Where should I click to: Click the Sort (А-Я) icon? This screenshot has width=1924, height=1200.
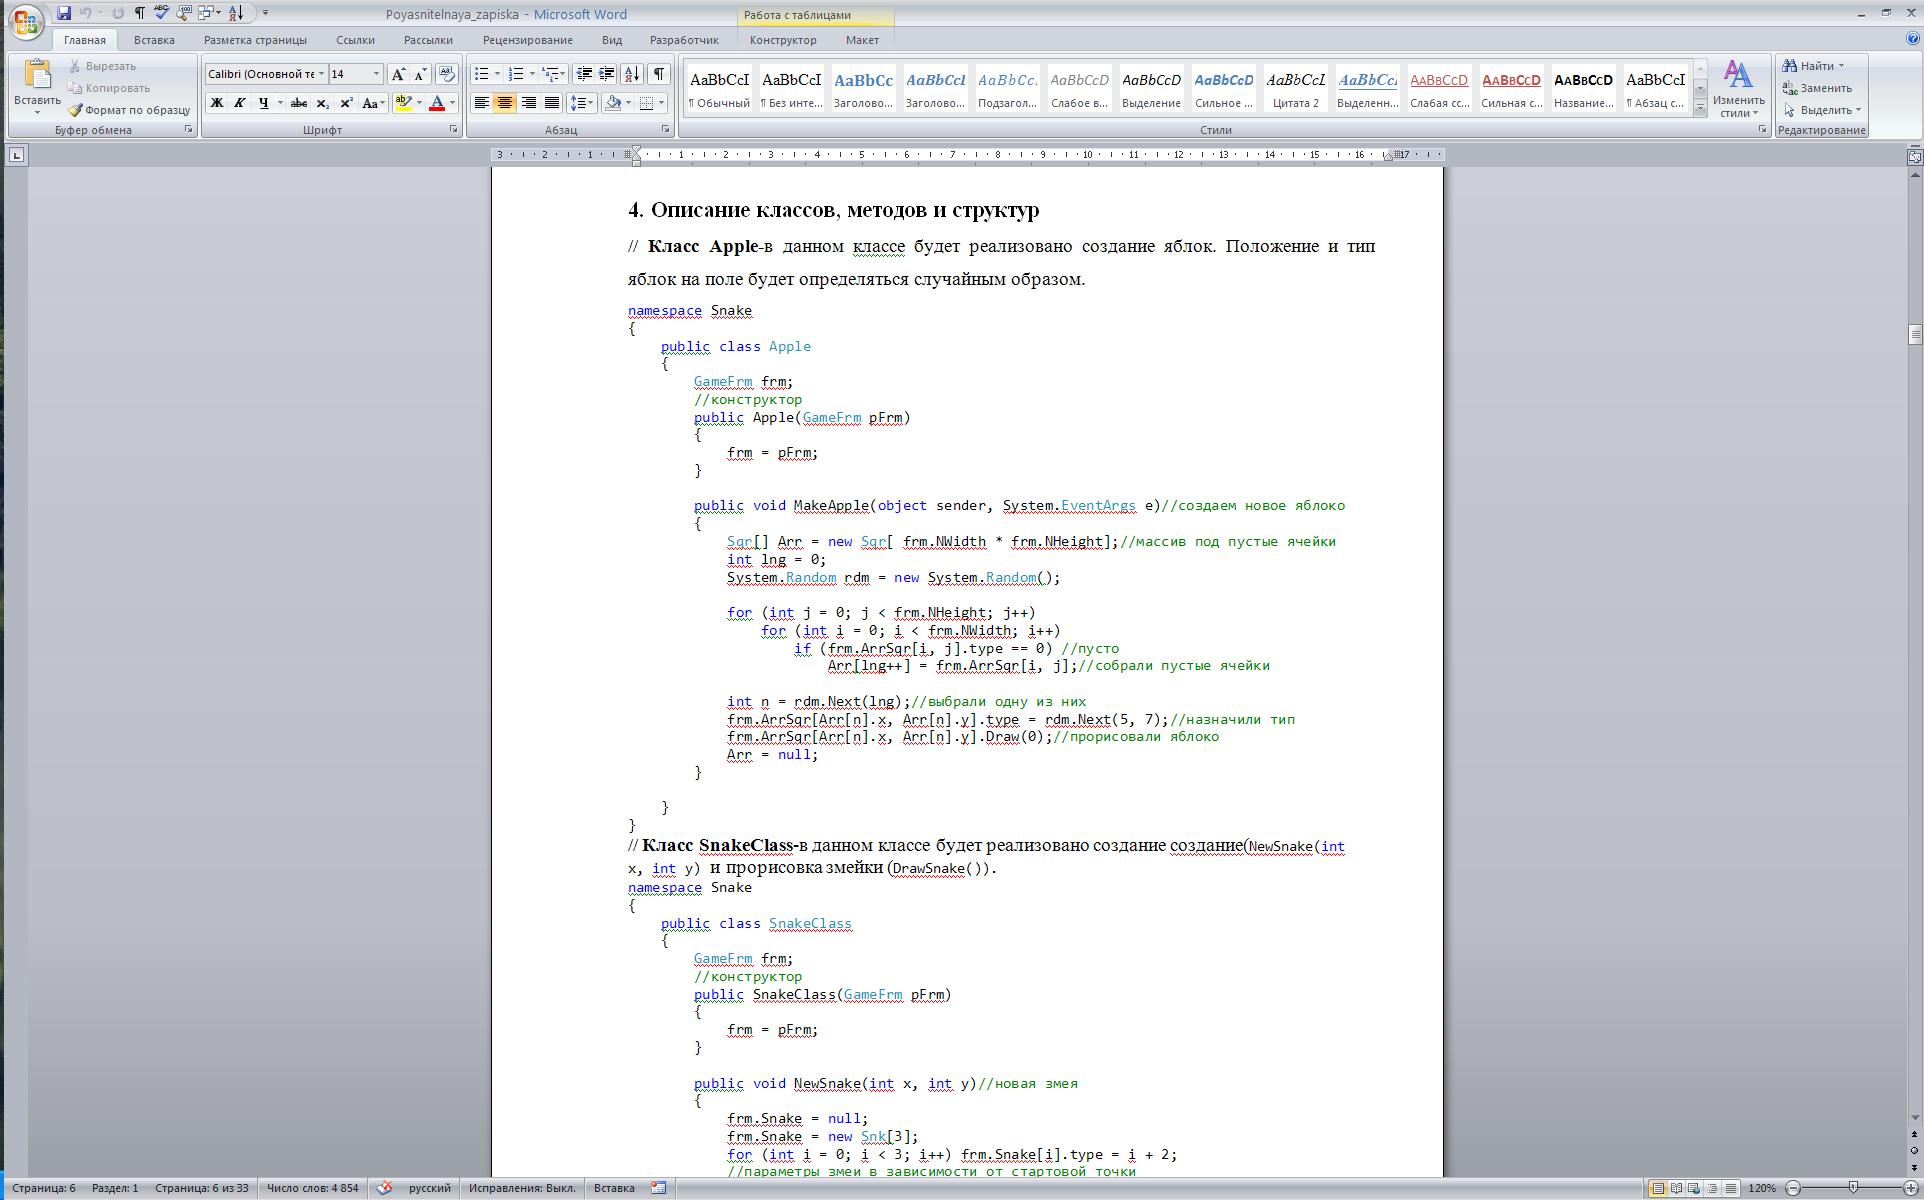[632, 74]
